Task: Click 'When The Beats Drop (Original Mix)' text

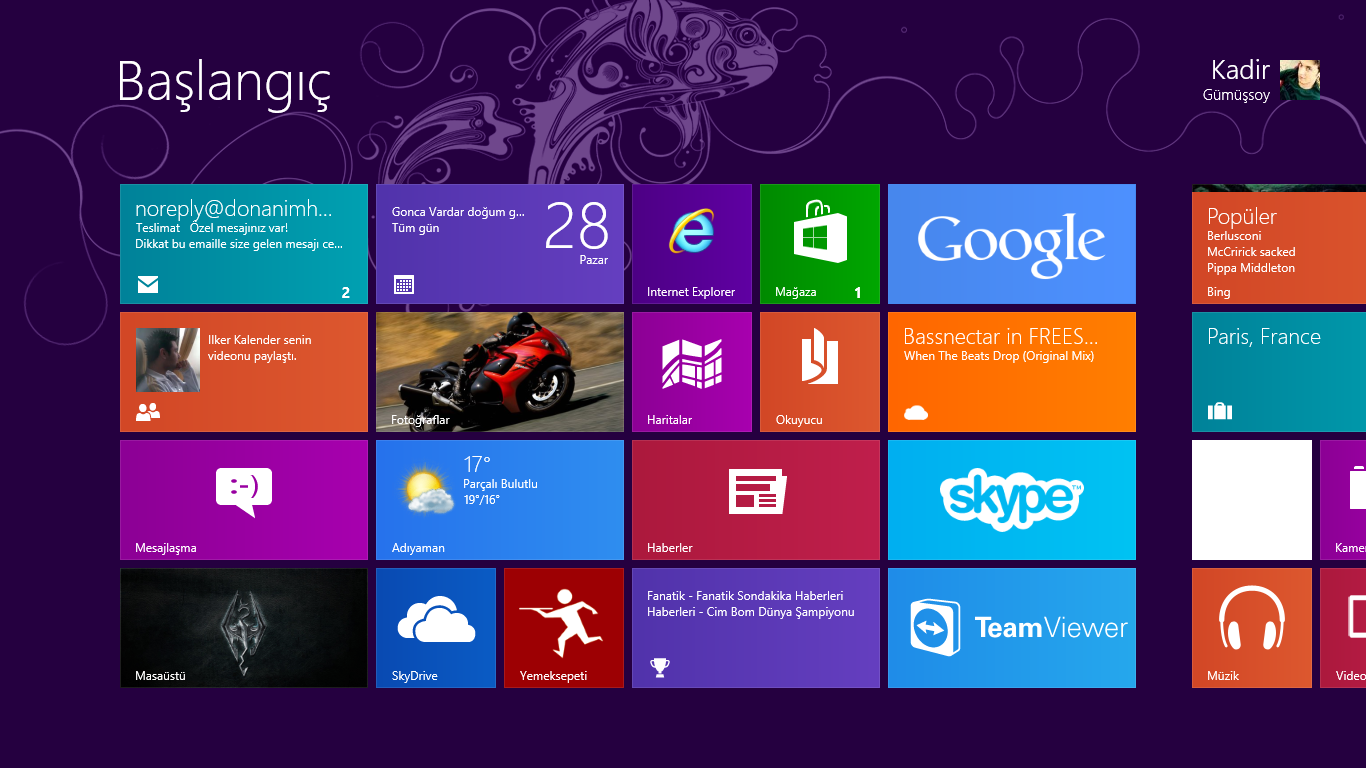Action: click(999, 356)
